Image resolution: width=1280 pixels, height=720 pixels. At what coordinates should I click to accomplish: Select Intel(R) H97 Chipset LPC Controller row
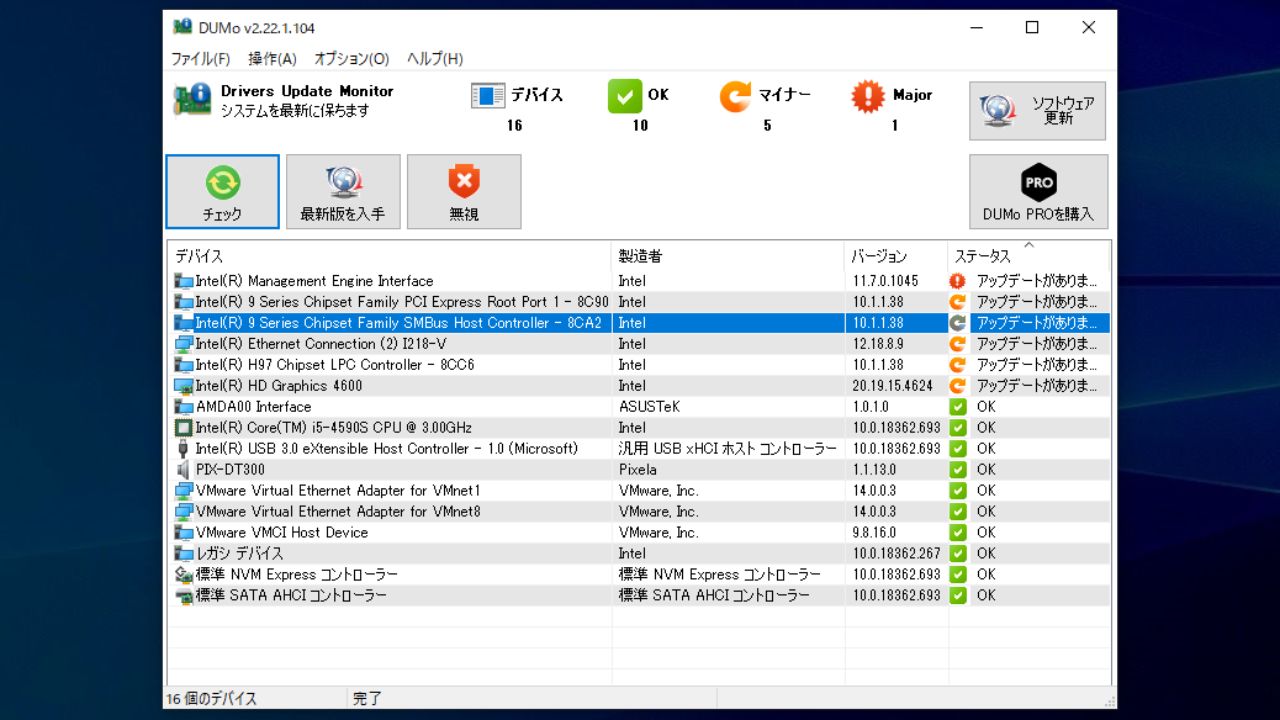point(639,365)
